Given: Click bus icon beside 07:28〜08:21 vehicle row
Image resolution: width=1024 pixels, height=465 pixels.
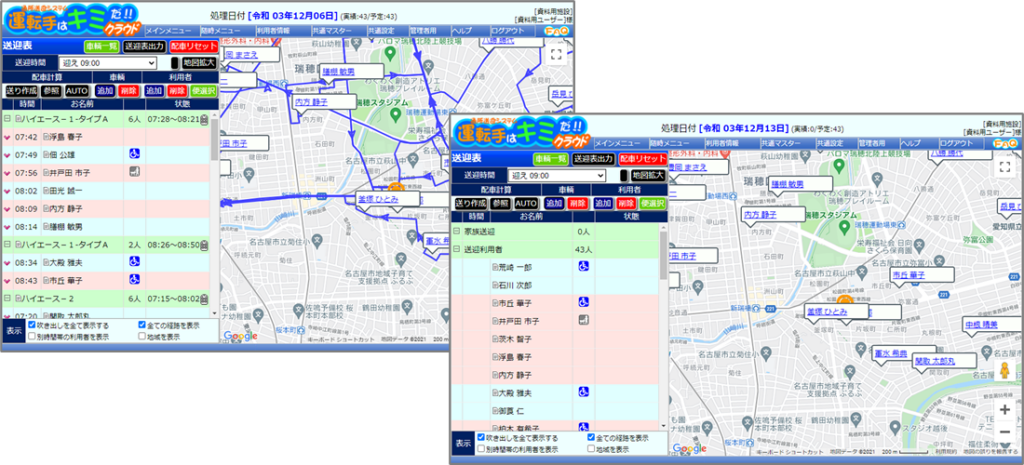Looking at the screenshot, I should pyautogui.click(x=204, y=119).
